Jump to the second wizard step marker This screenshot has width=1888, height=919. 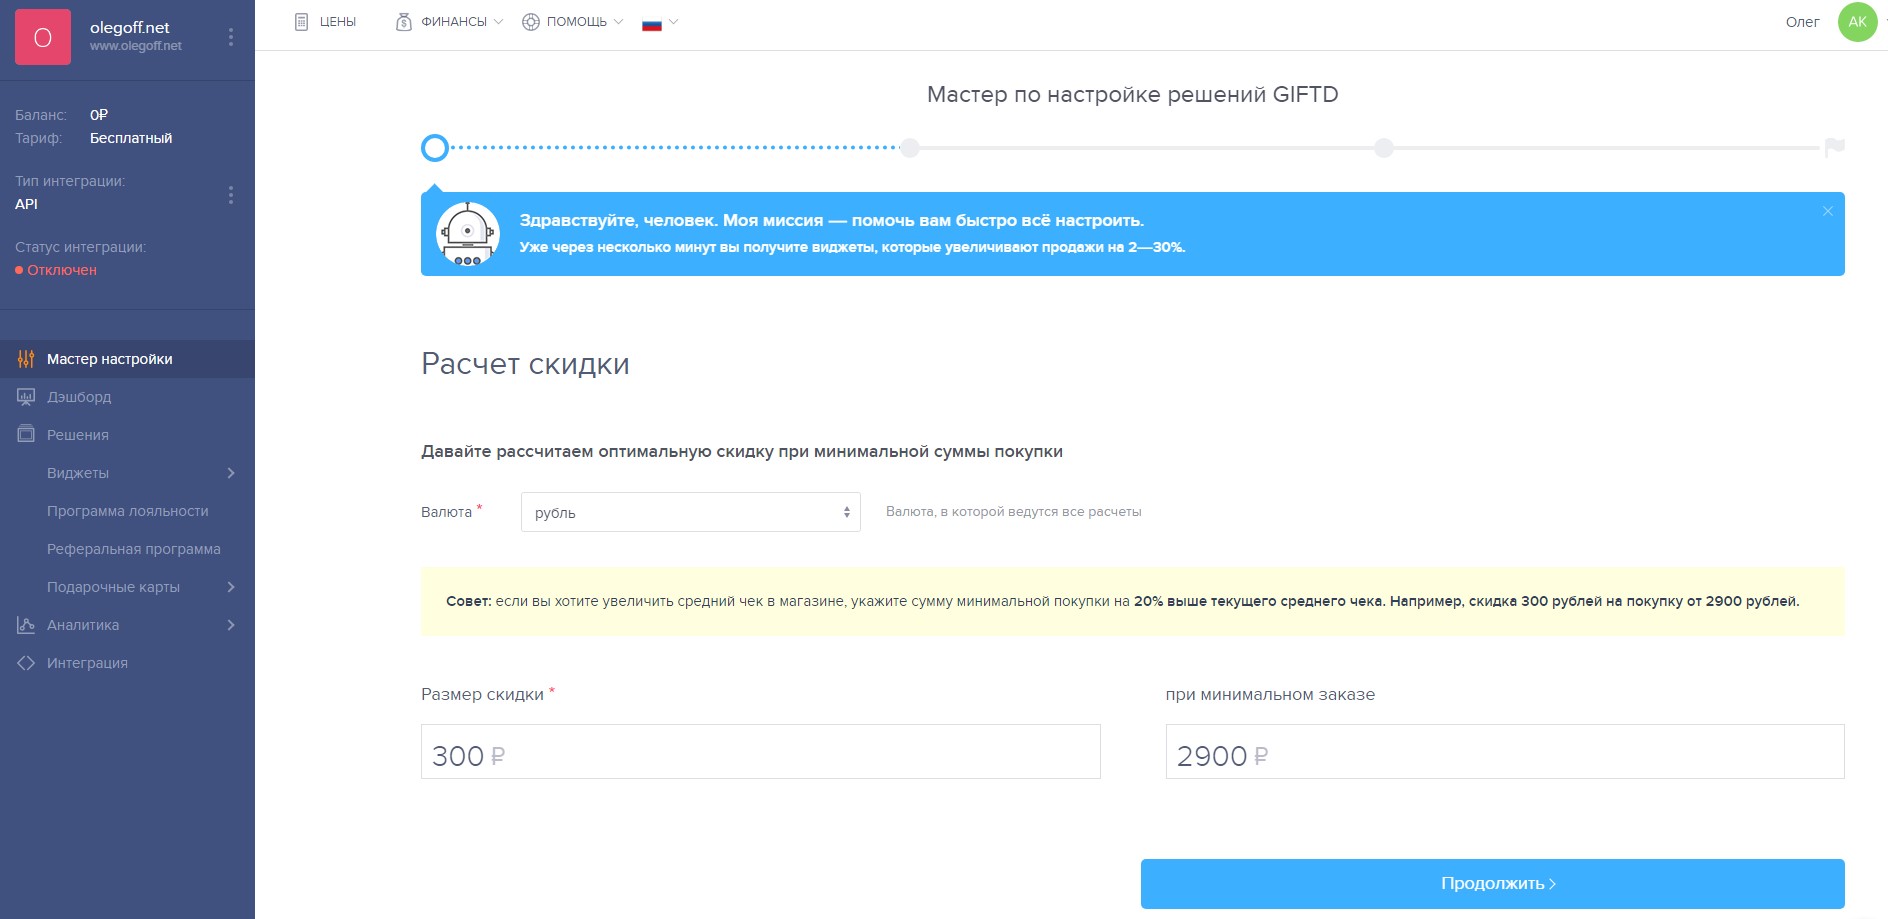pos(909,148)
